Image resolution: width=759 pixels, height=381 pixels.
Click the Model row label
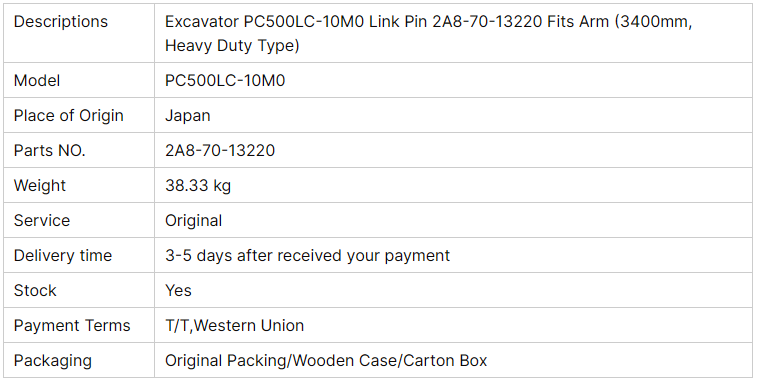[37, 80]
